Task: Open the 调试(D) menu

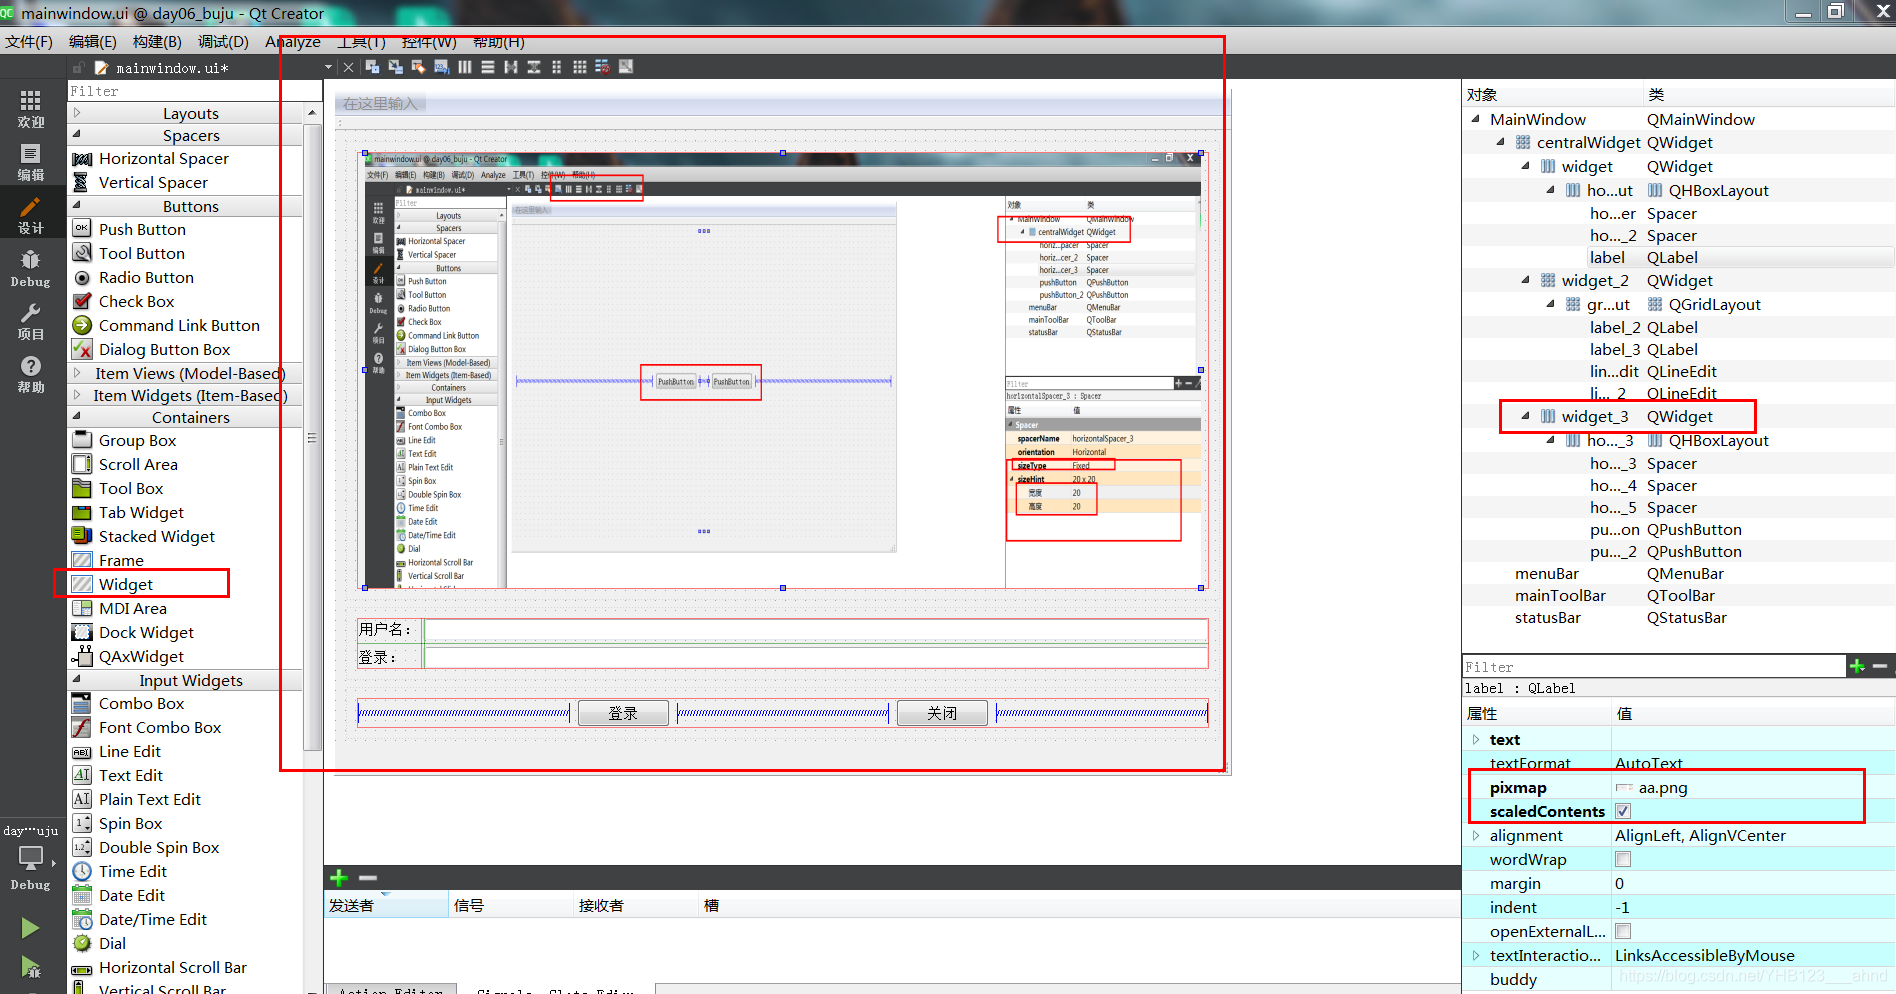Action: click(x=223, y=41)
